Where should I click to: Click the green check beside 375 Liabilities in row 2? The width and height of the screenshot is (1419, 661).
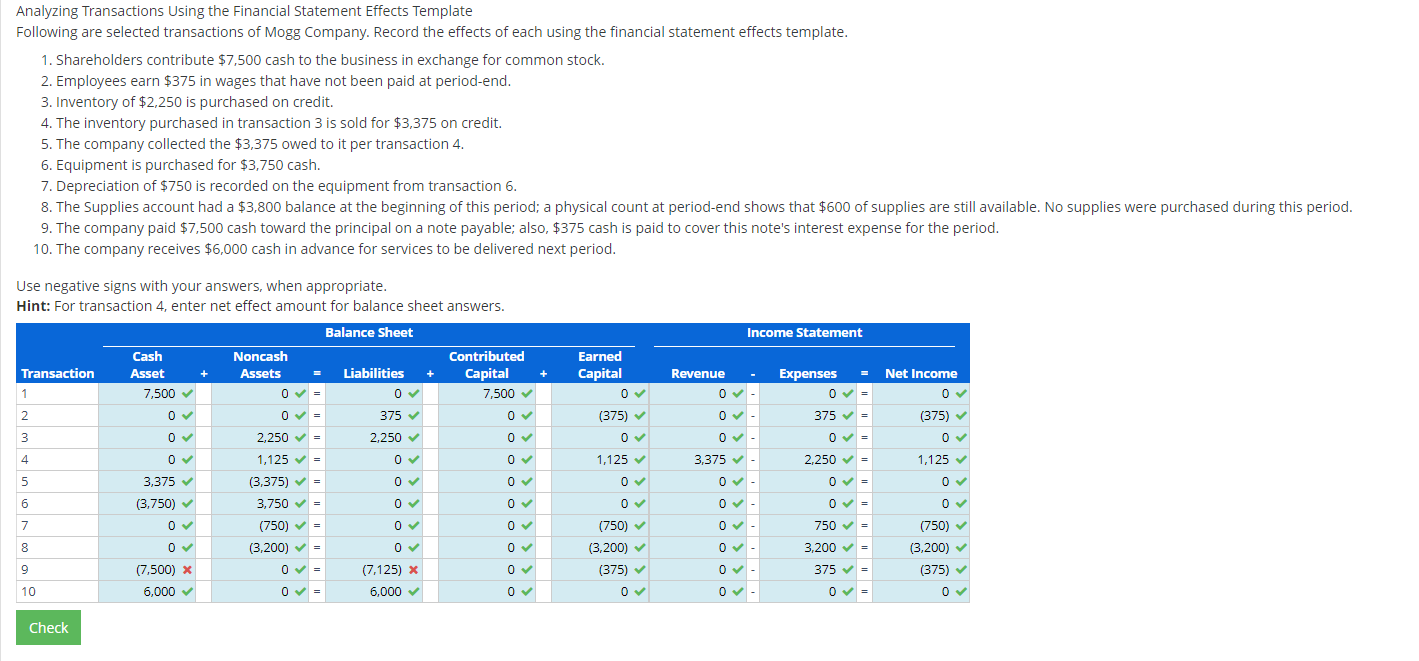[412, 415]
